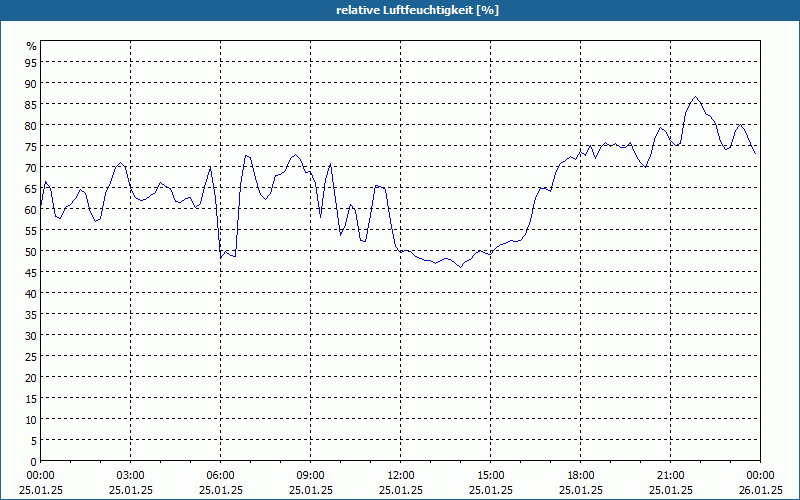
Task: Click the 15:00 time axis label
Action: point(491,476)
